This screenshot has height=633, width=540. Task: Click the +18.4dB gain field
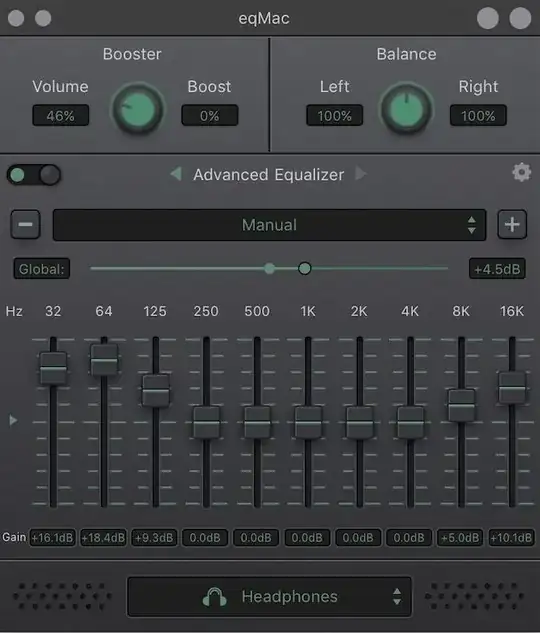[103, 538]
